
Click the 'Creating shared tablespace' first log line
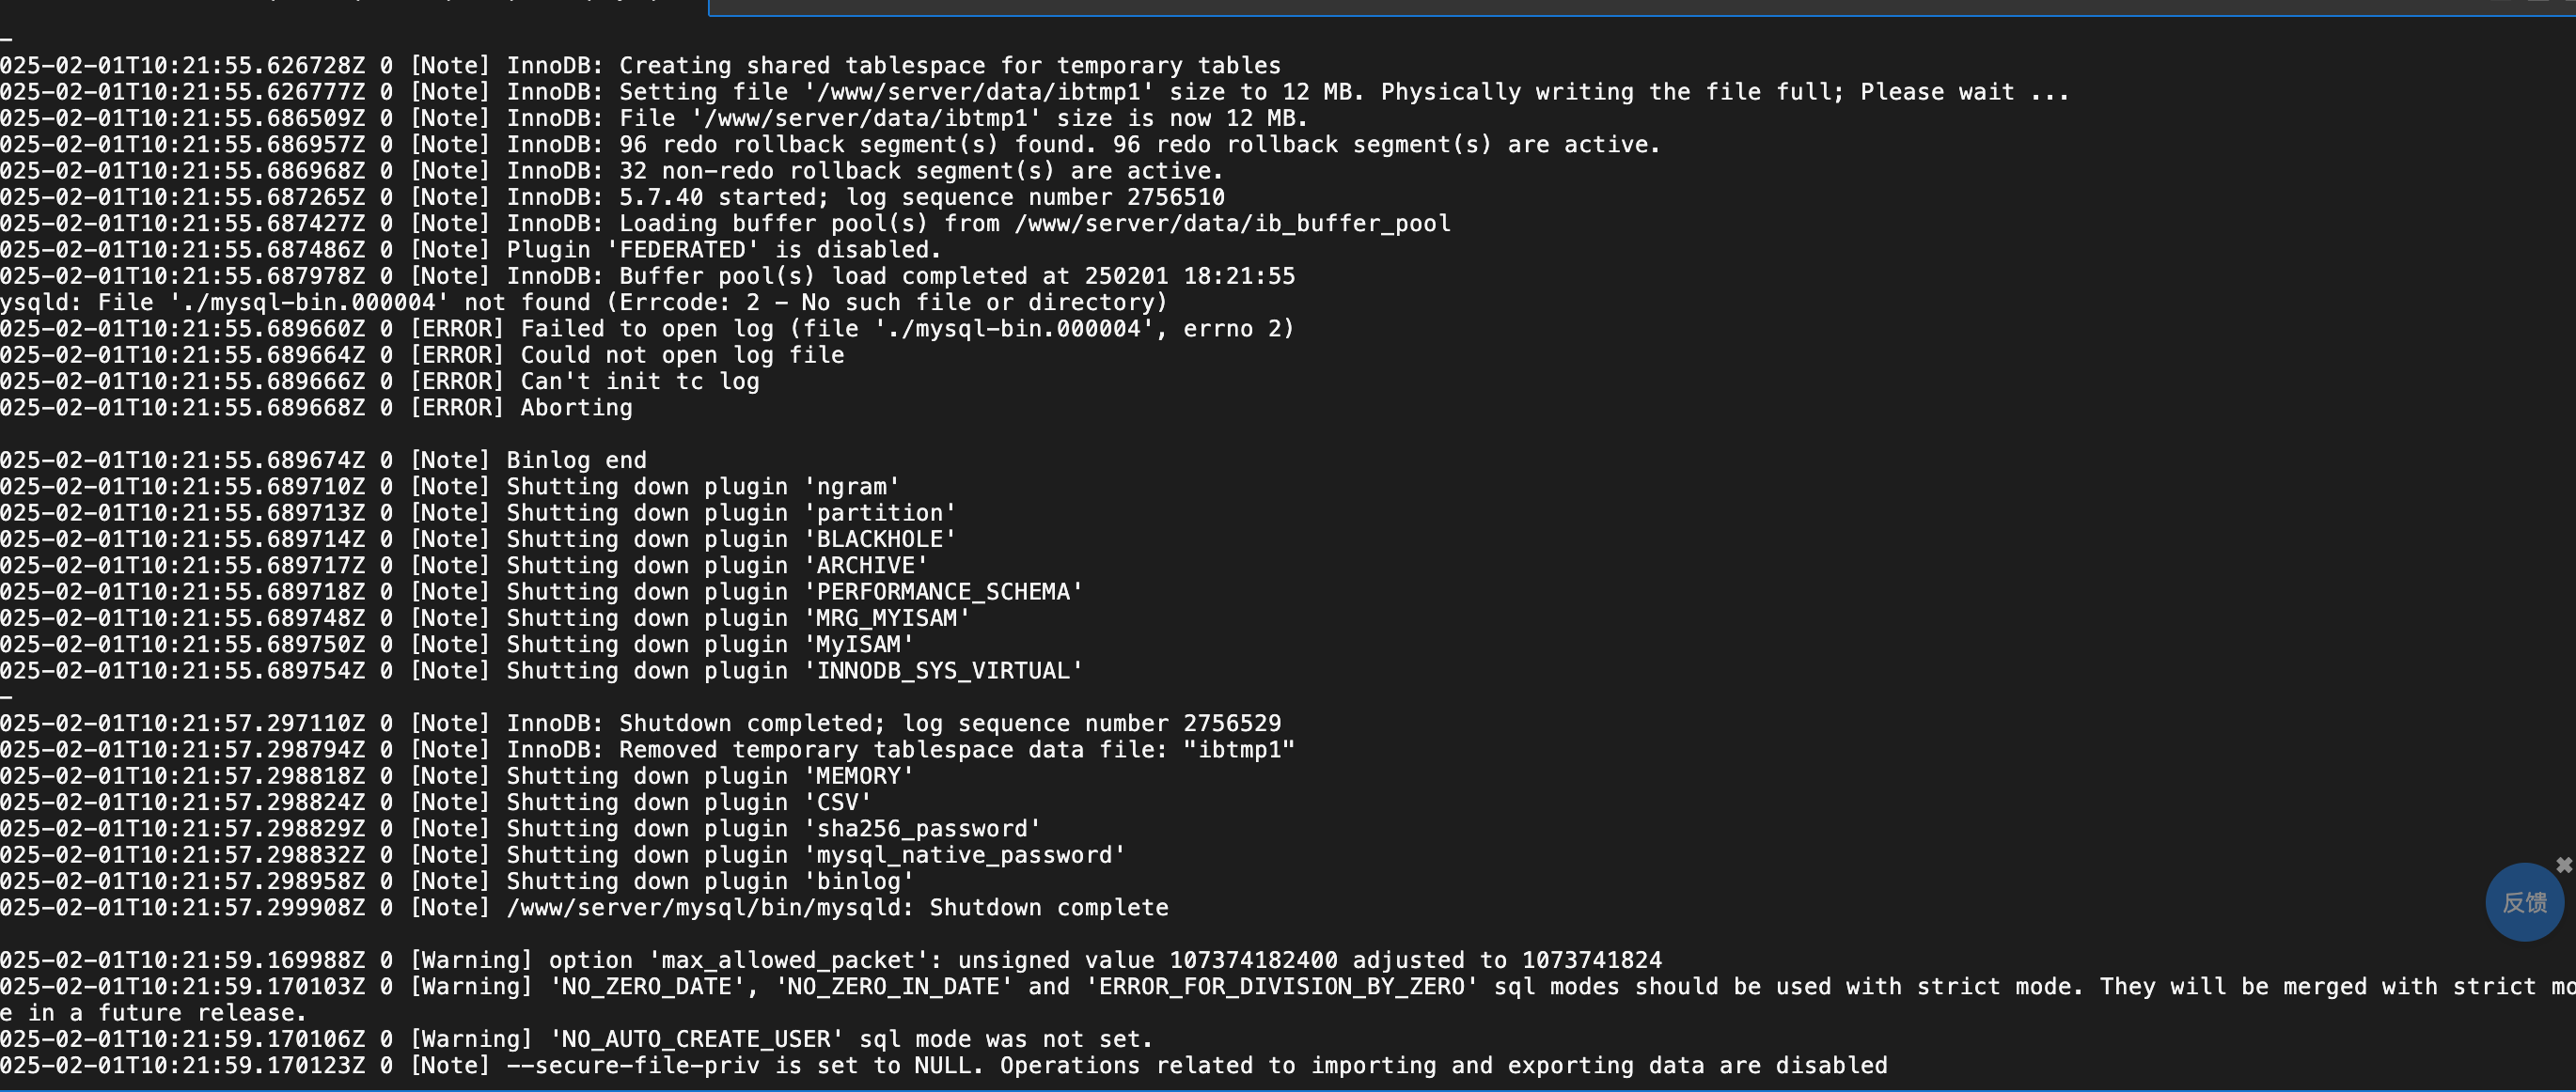640,66
